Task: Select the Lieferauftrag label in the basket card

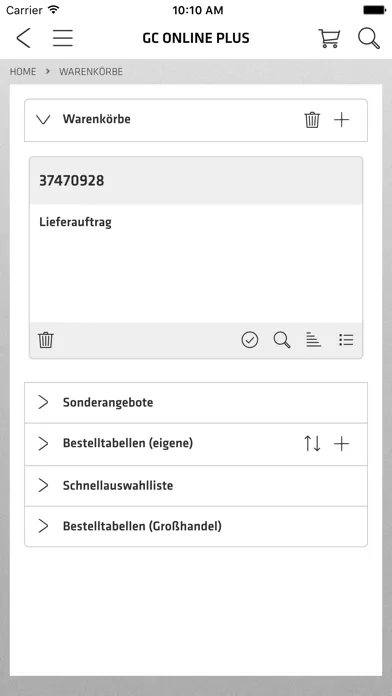Action: (75, 222)
